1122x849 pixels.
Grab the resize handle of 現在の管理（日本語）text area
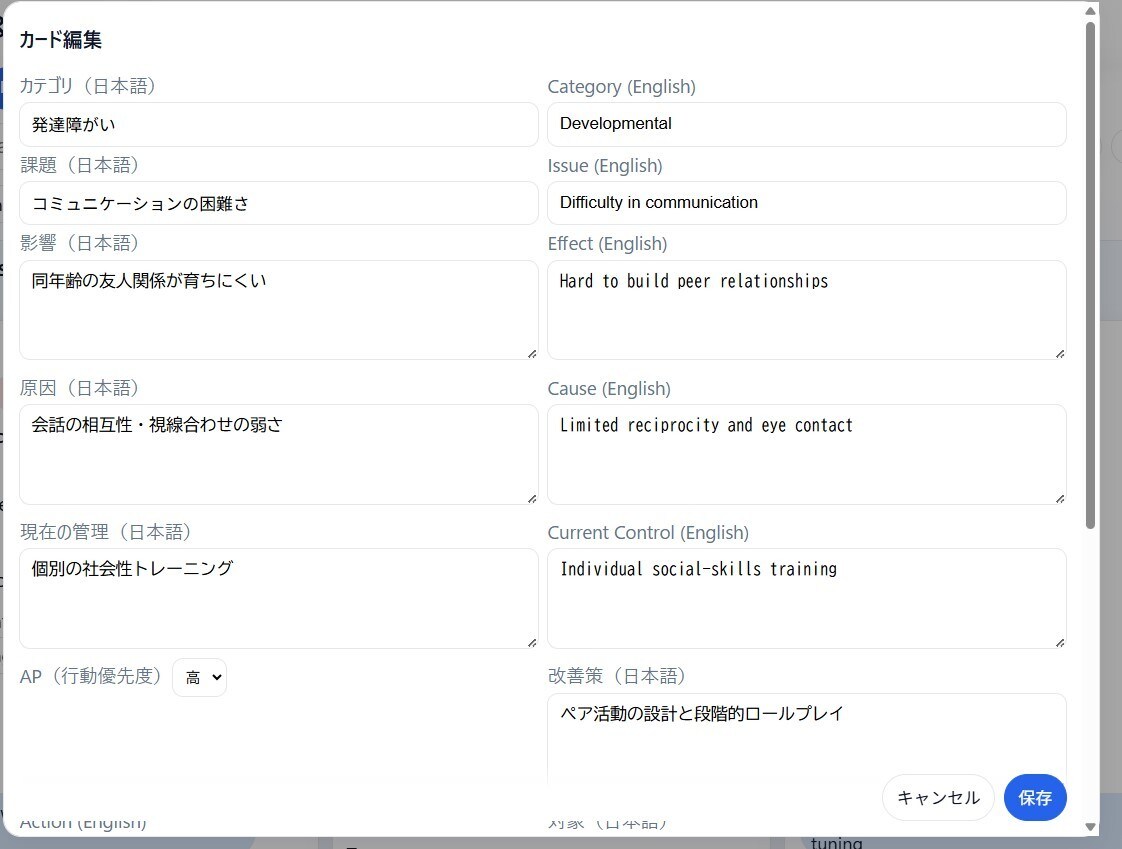pos(532,642)
